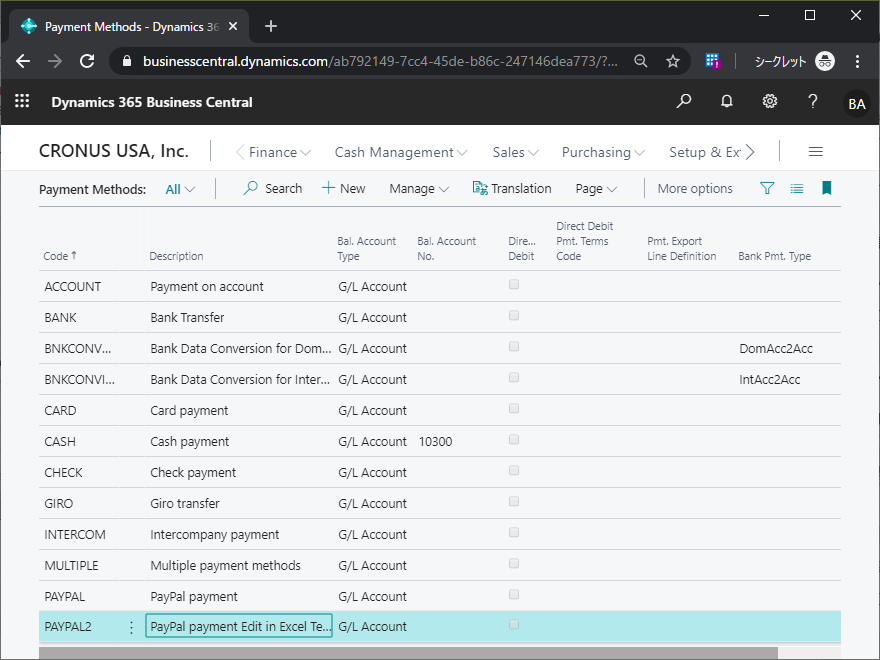Reload the page with the refresh icon
Viewport: 880px width, 660px height.
87,61
